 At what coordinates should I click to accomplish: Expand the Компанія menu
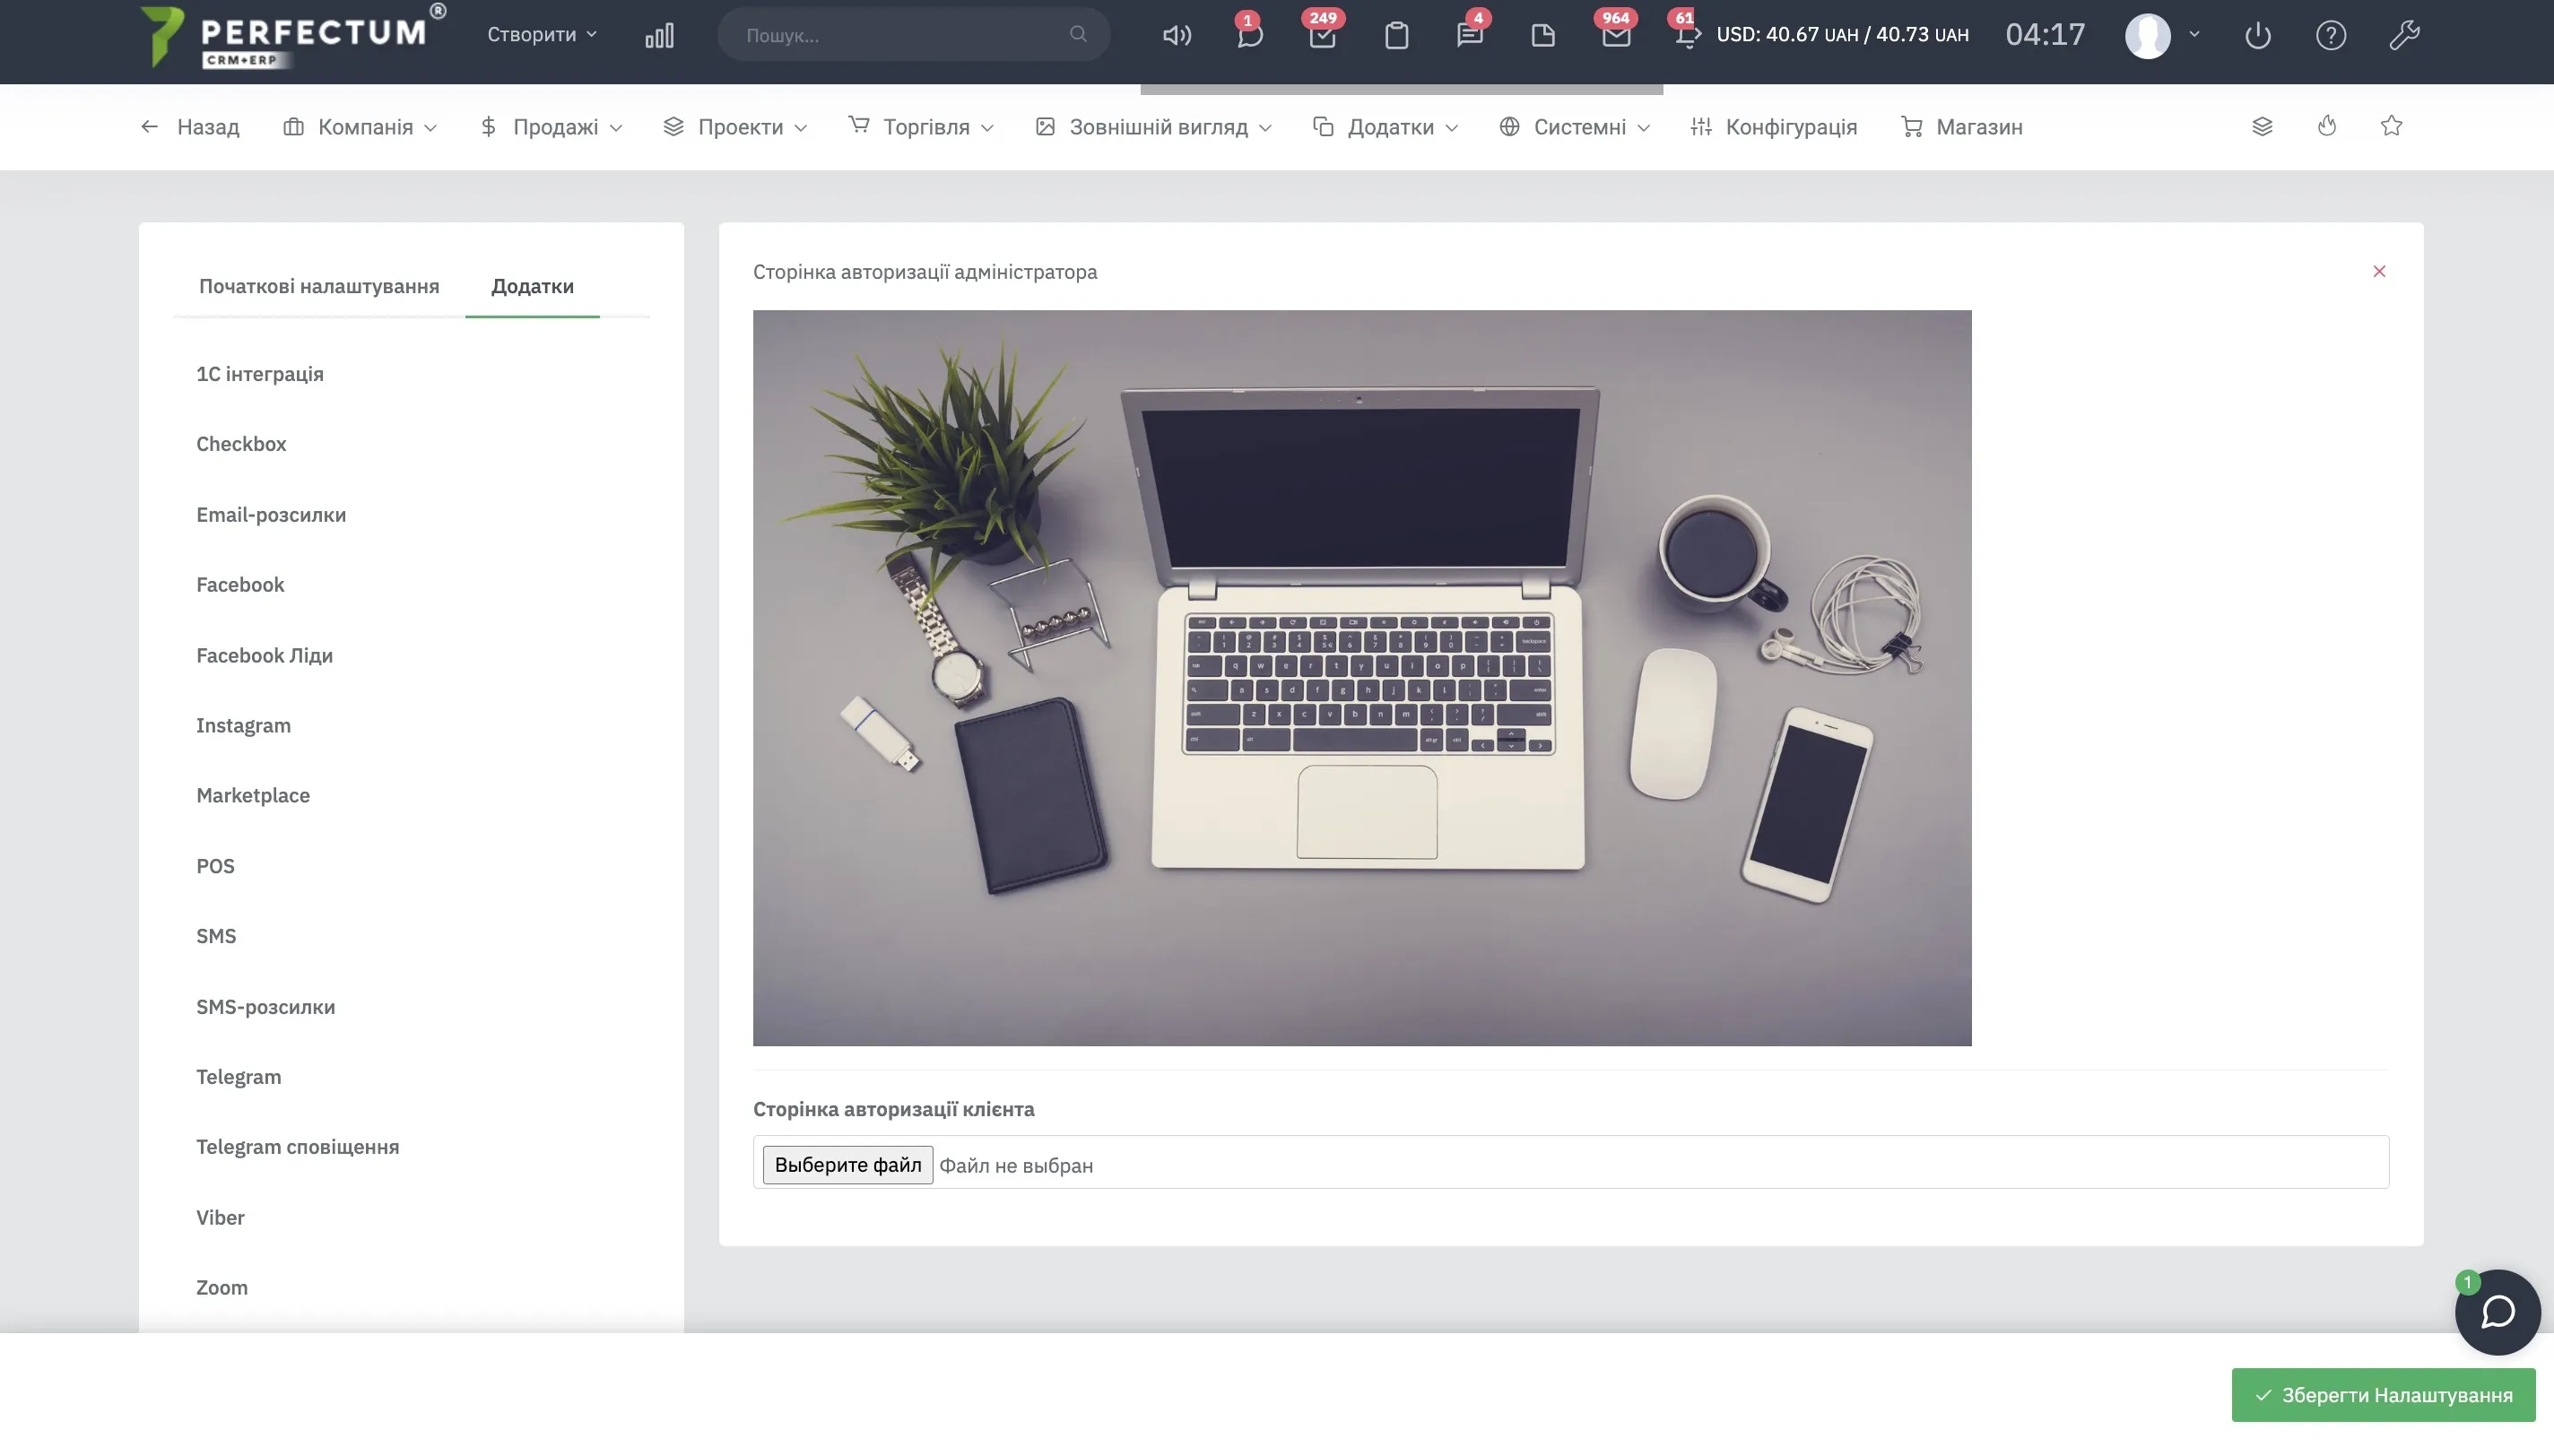(360, 127)
